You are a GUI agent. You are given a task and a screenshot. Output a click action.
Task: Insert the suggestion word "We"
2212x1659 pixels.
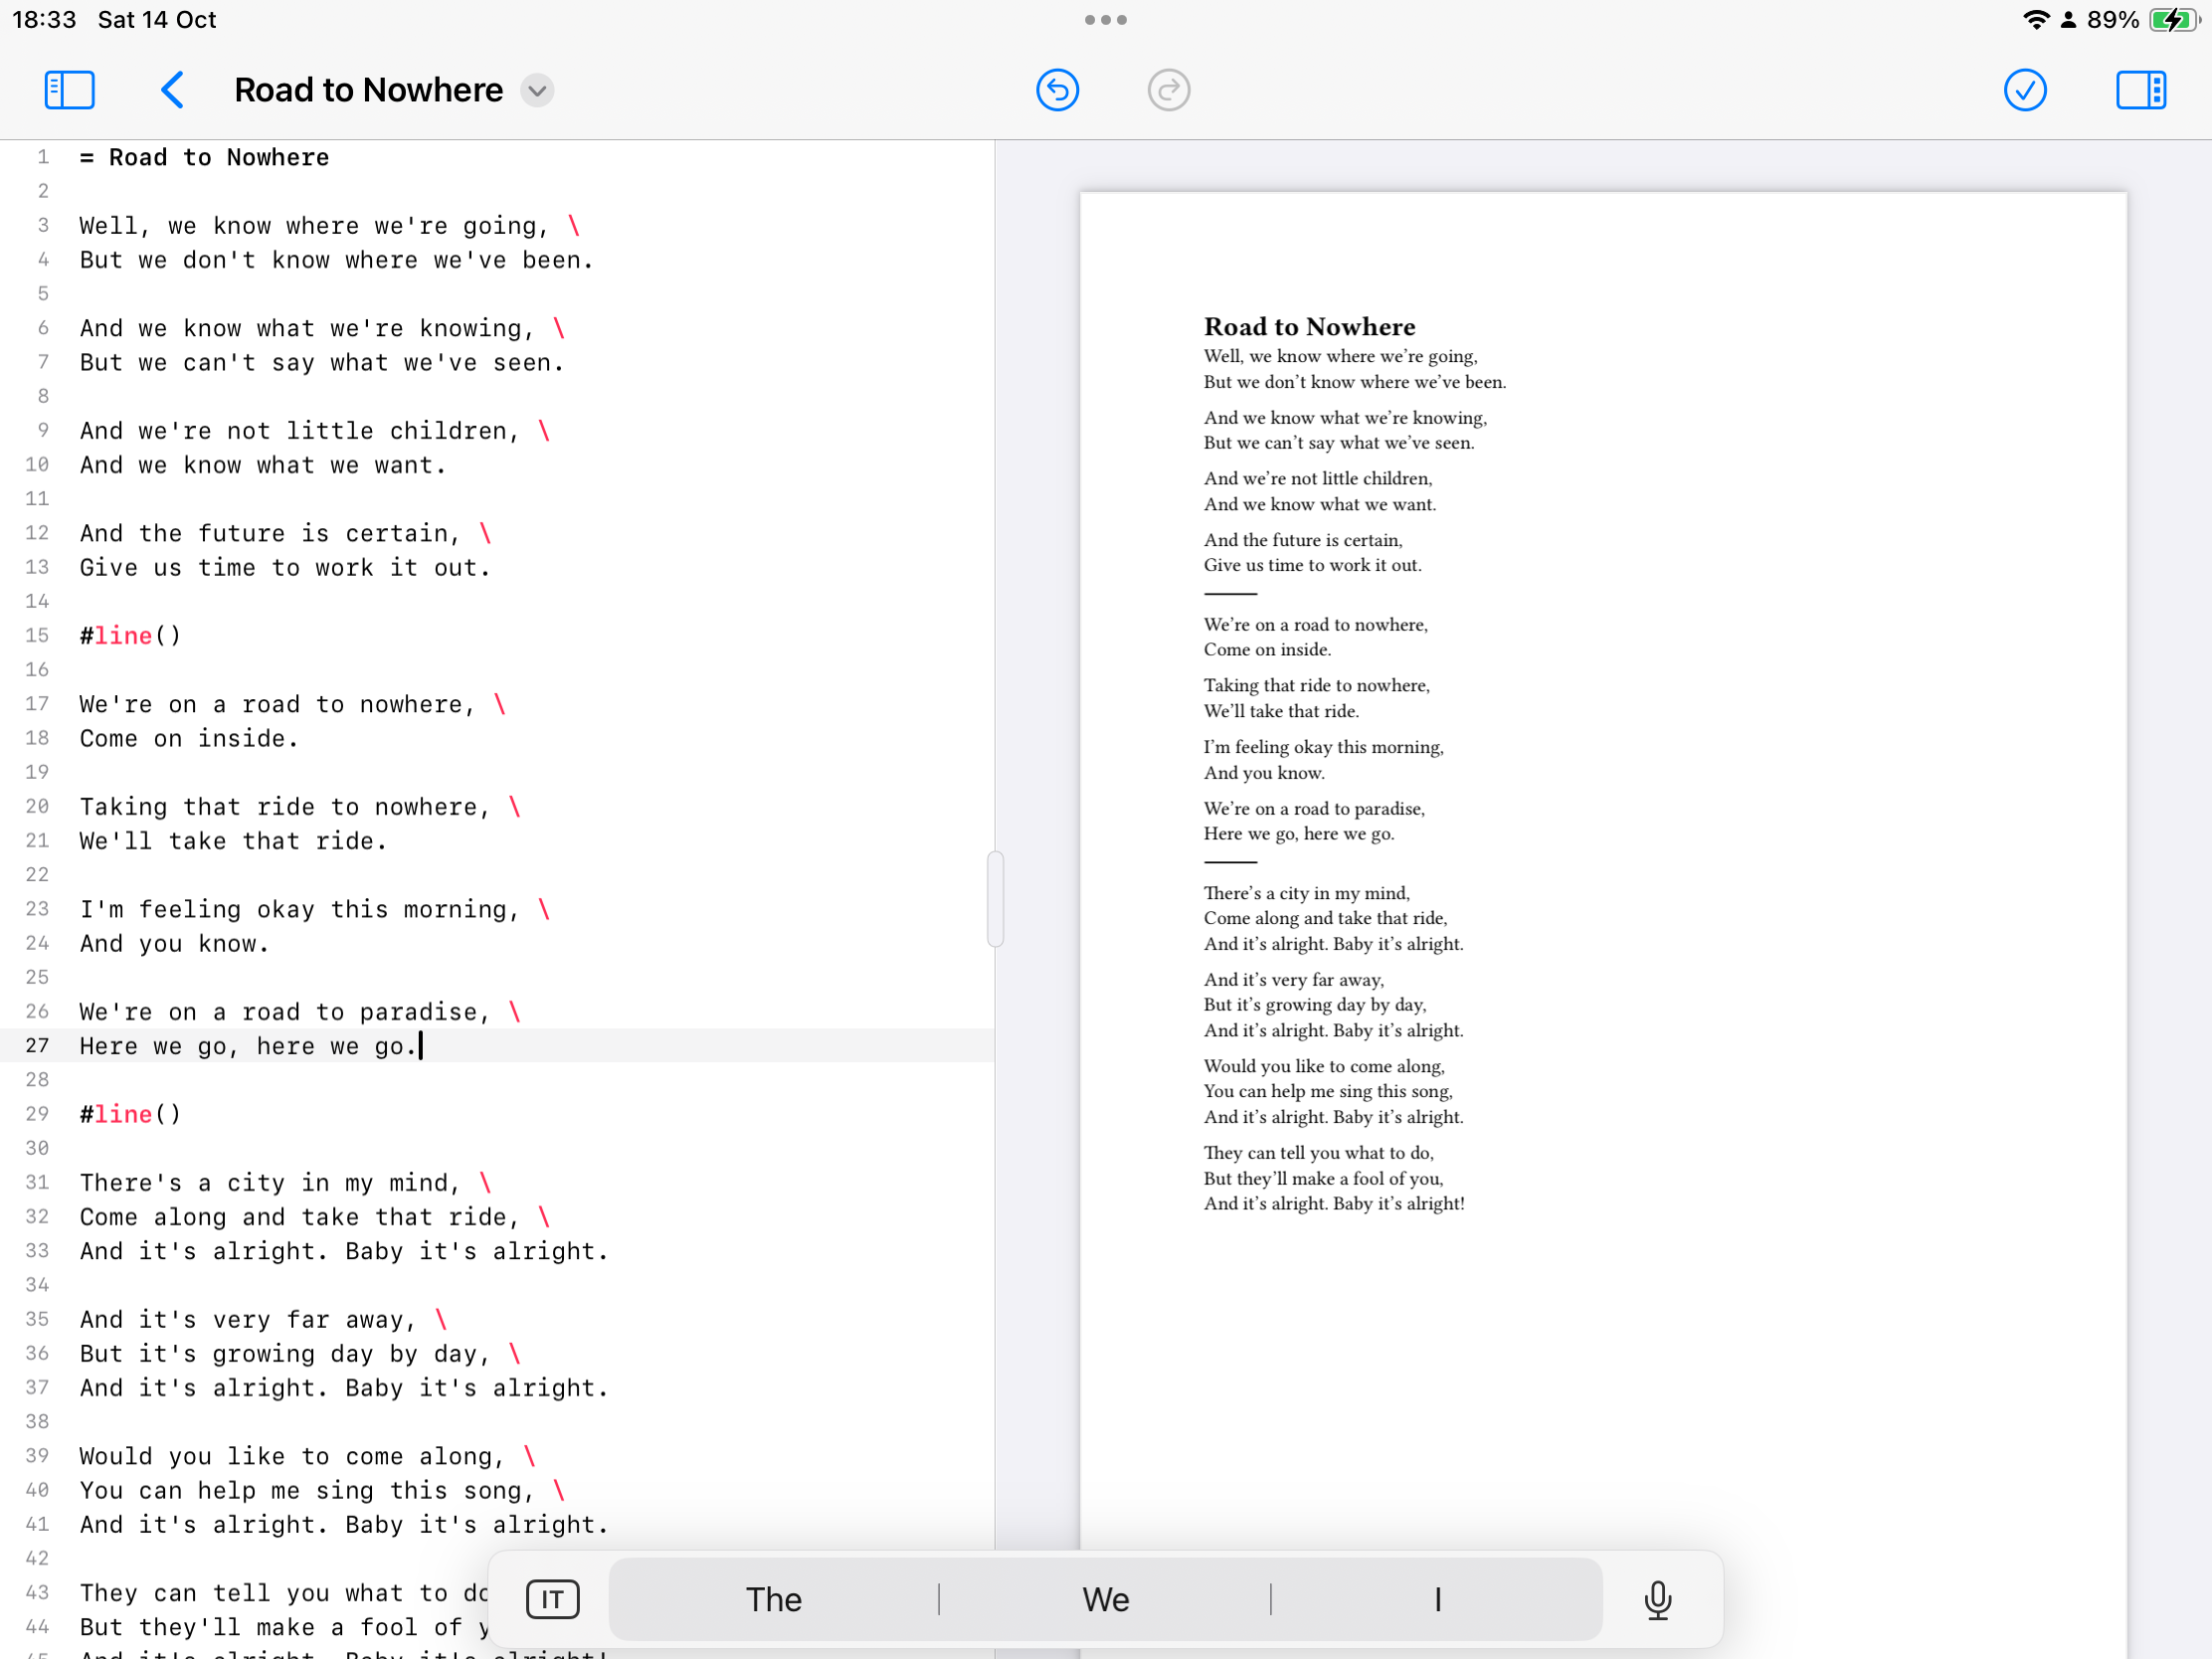[x=1105, y=1599]
